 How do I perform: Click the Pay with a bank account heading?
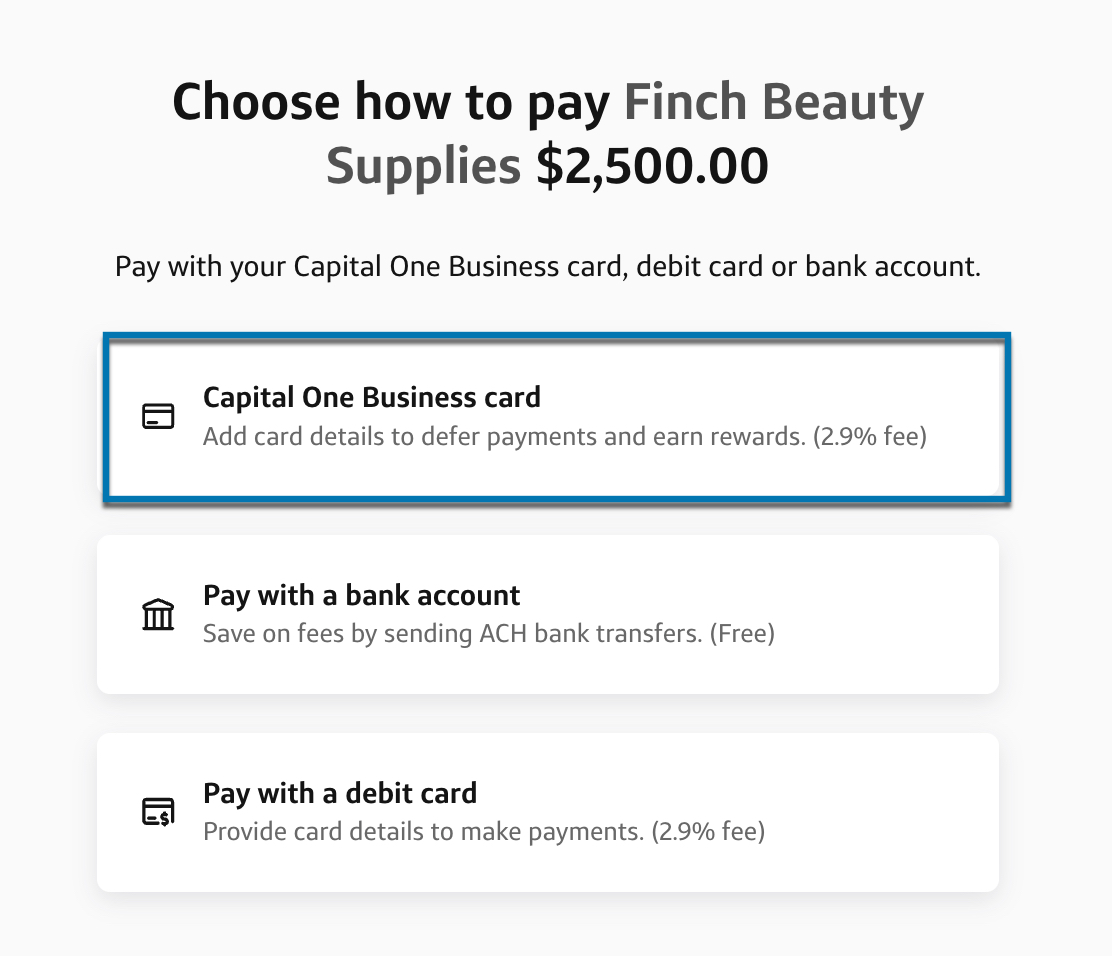[x=361, y=595]
